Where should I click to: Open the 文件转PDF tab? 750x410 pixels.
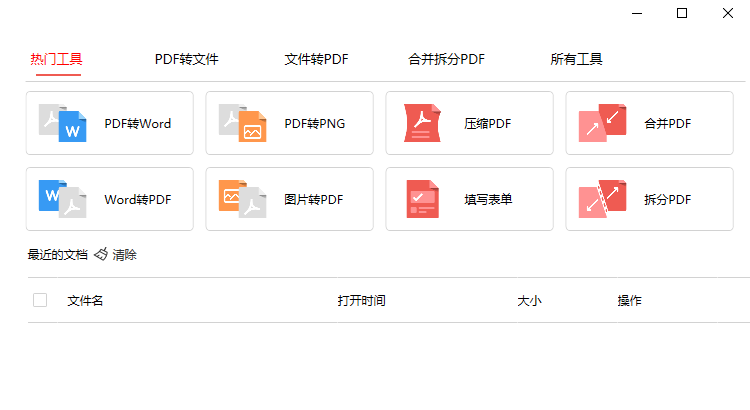[x=316, y=59]
